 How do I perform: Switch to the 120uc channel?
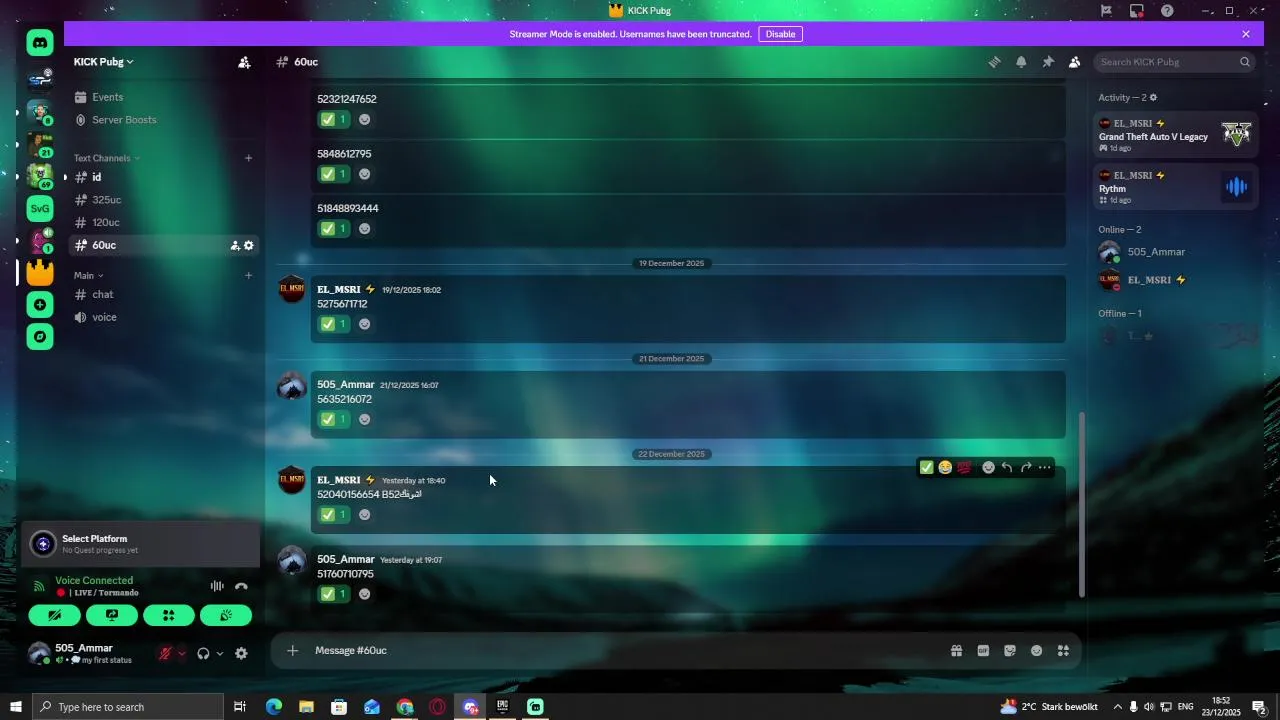coord(164,223)
